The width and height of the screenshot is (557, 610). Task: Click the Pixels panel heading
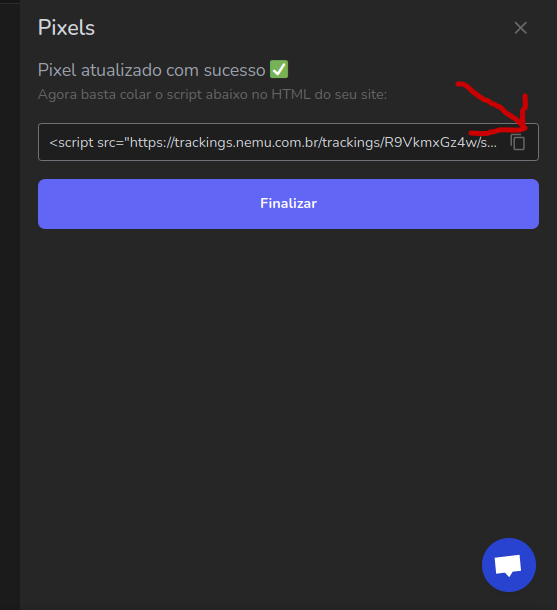pos(66,28)
